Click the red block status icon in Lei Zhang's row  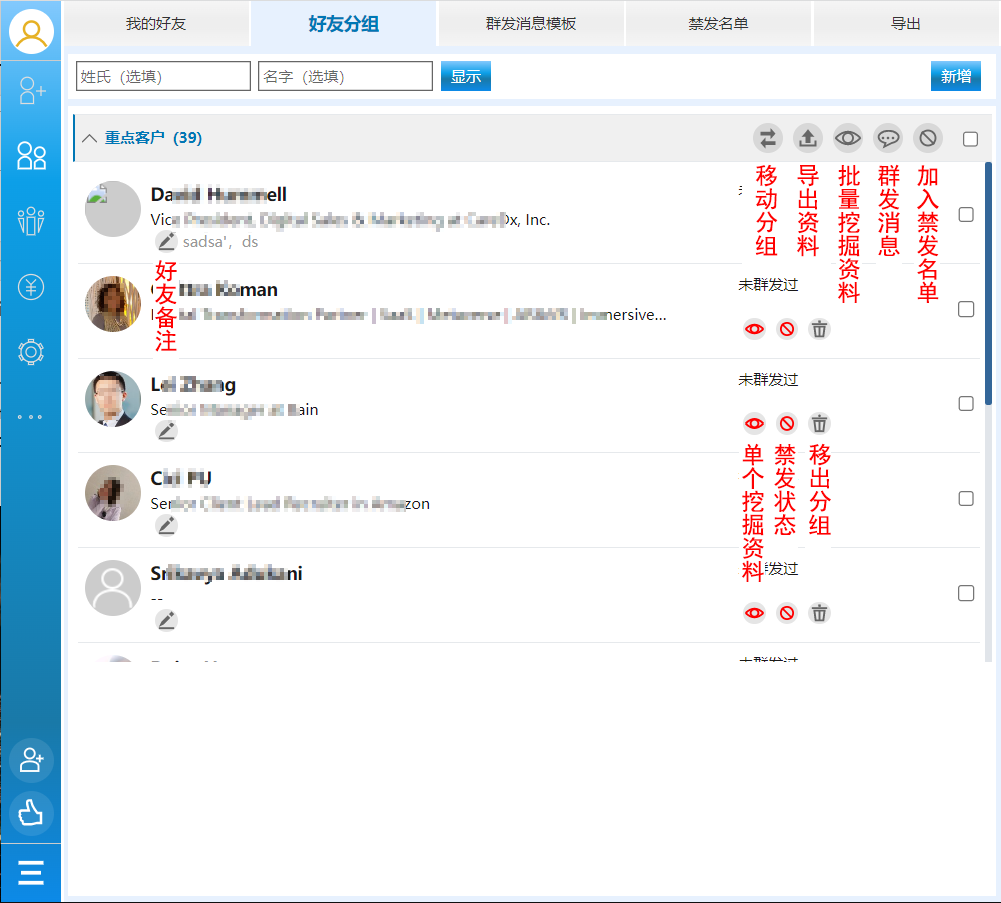[x=787, y=423]
